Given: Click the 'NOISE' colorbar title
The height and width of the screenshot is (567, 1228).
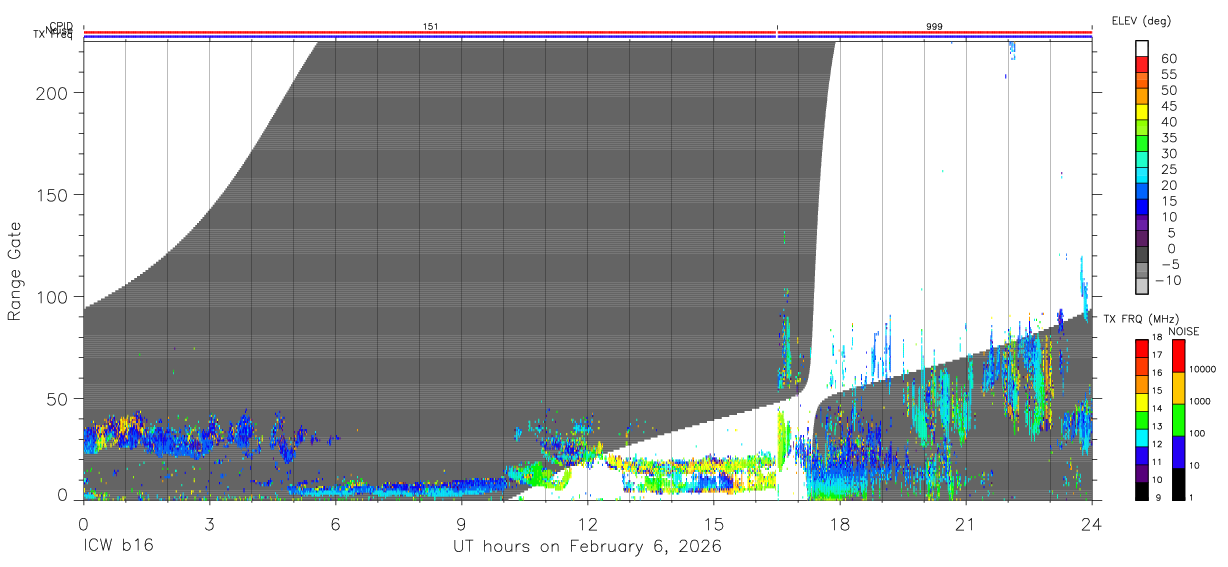Looking at the screenshot, I should click(1183, 331).
